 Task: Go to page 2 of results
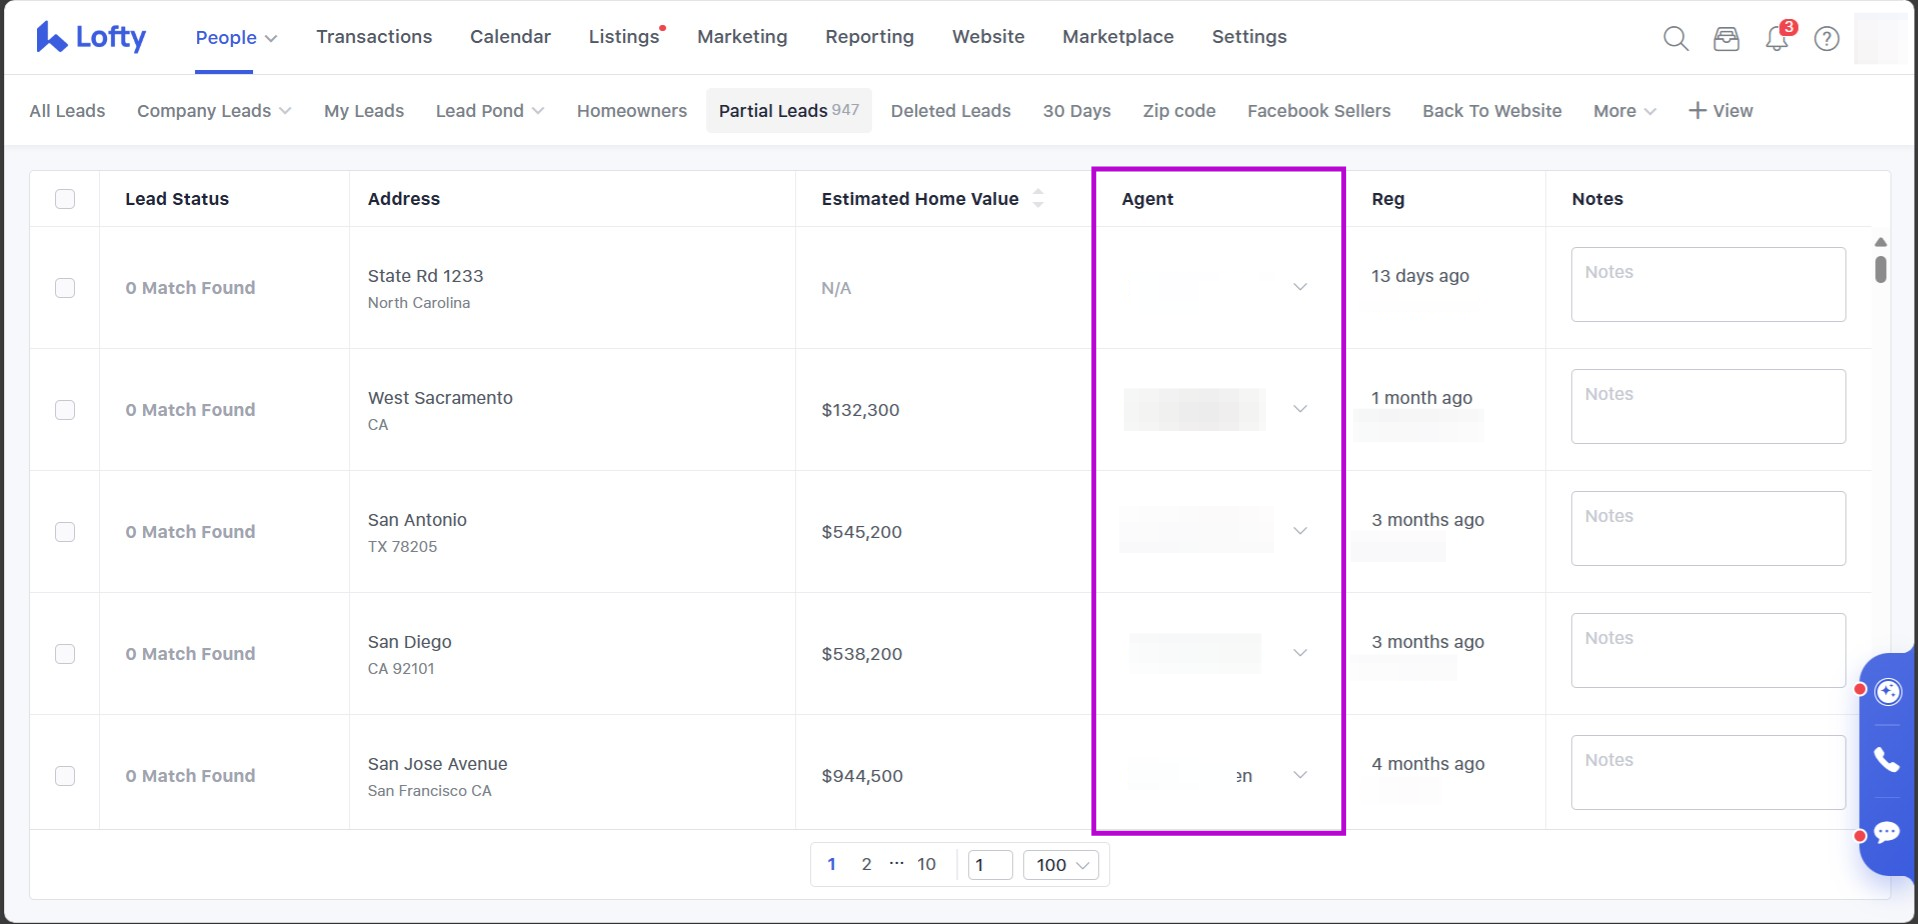click(866, 864)
